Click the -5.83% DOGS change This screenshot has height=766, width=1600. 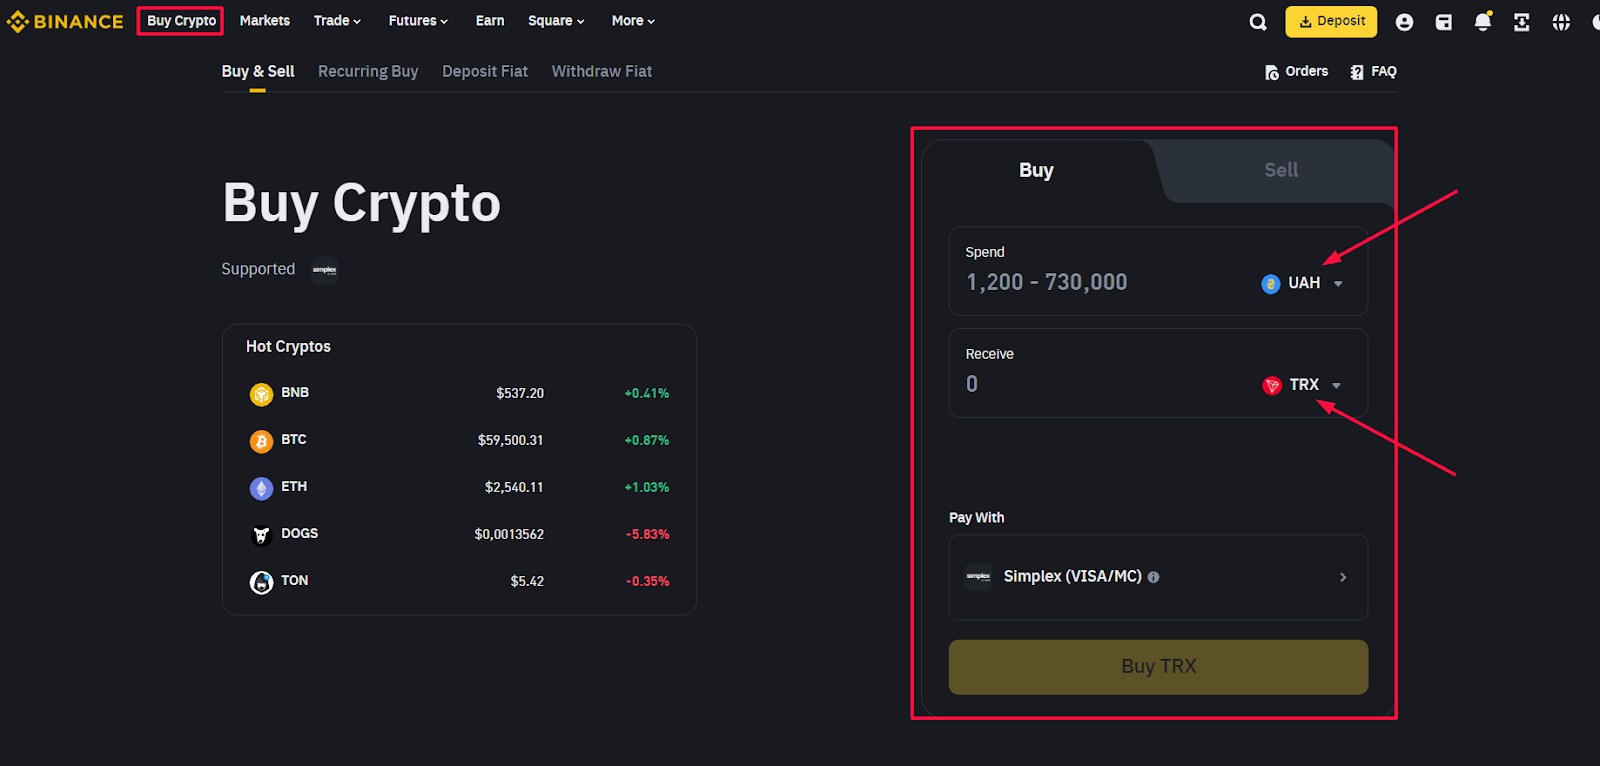point(648,535)
